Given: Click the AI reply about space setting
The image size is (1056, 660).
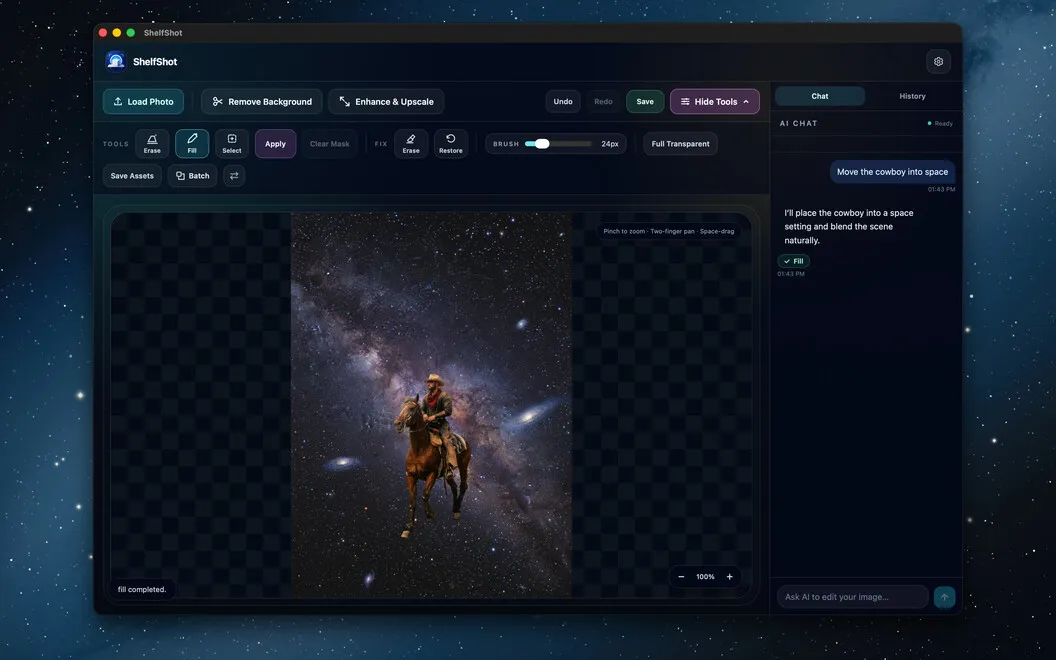Looking at the screenshot, I should [x=849, y=226].
